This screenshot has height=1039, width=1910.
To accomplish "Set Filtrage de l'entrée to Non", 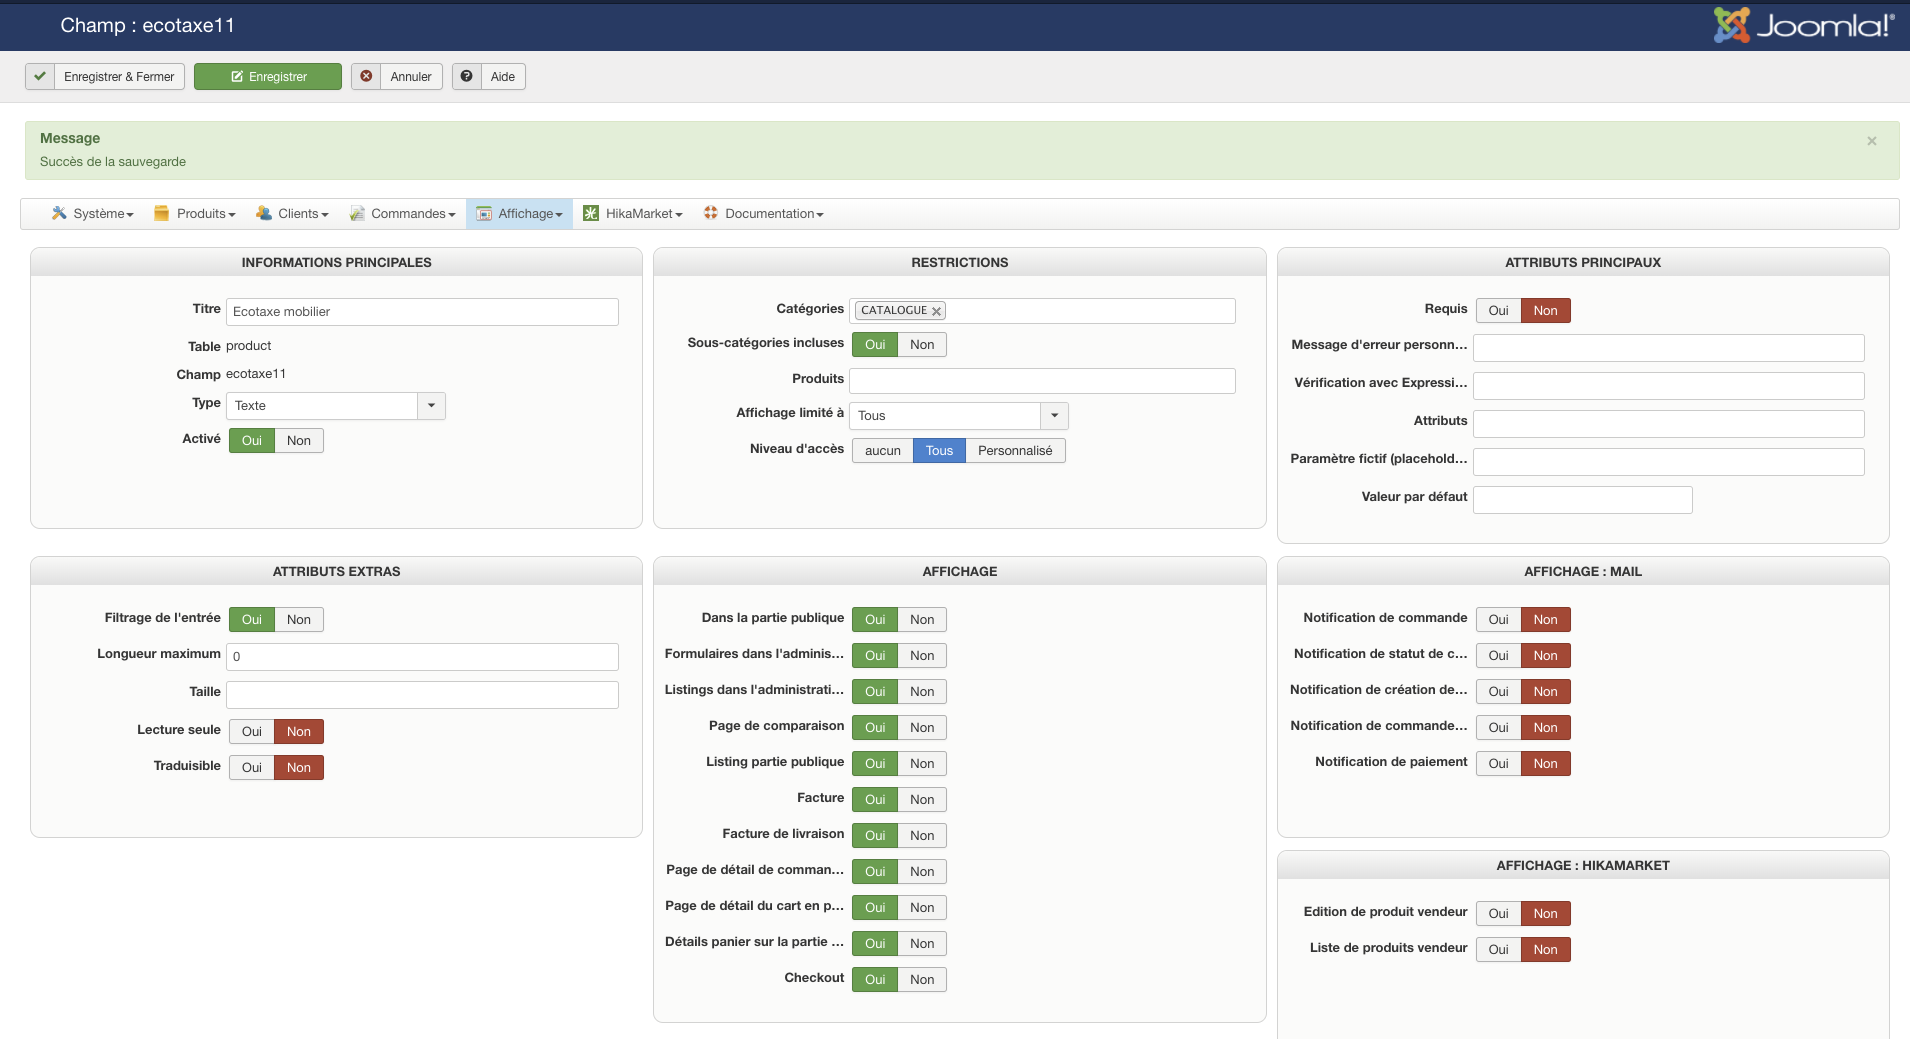I will tap(299, 620).
